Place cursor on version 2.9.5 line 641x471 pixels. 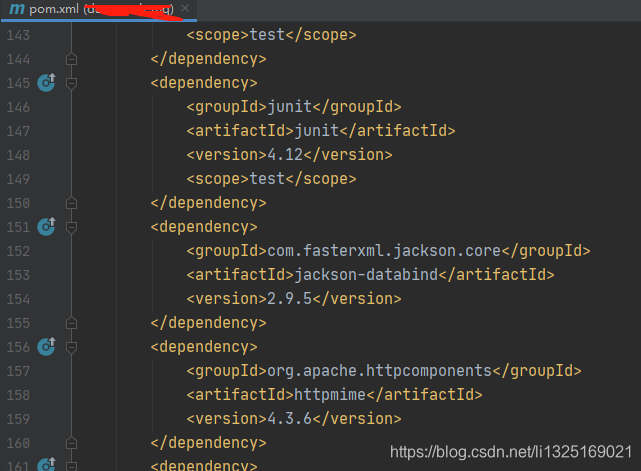coord(294,298)
